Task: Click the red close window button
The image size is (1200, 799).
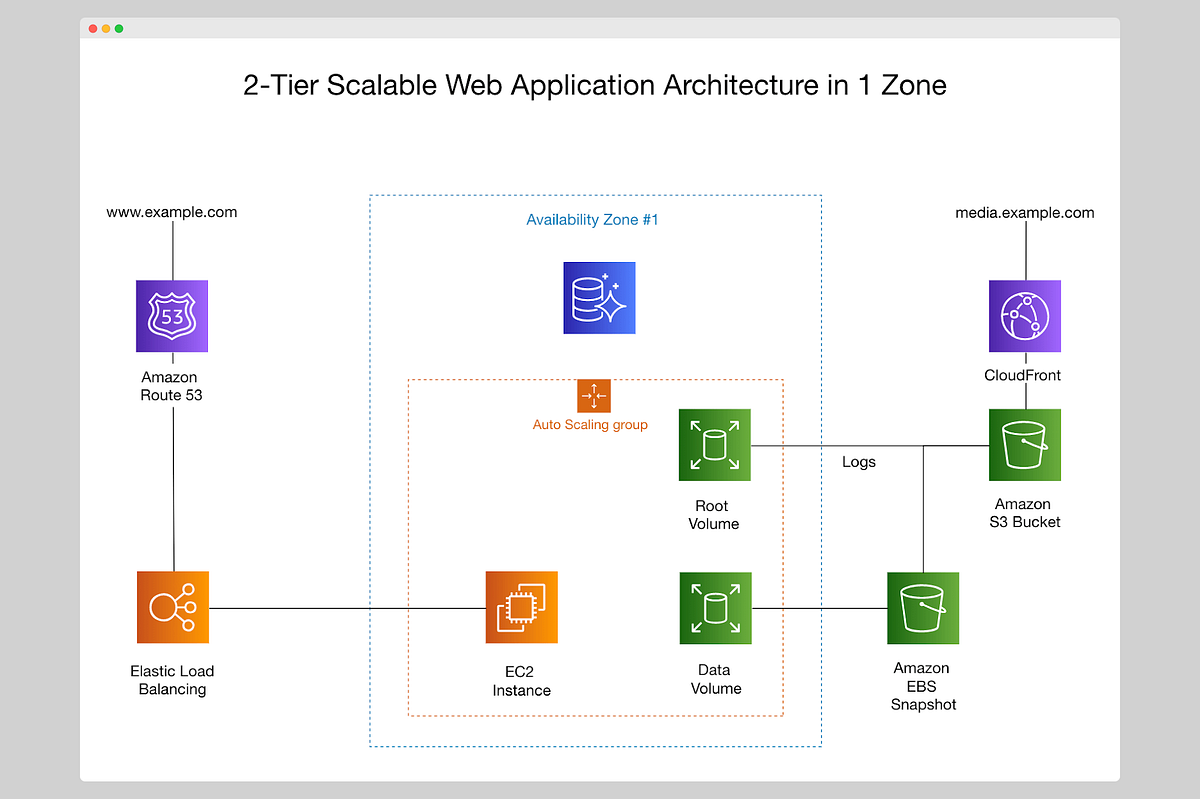Action: coord(94,28)
